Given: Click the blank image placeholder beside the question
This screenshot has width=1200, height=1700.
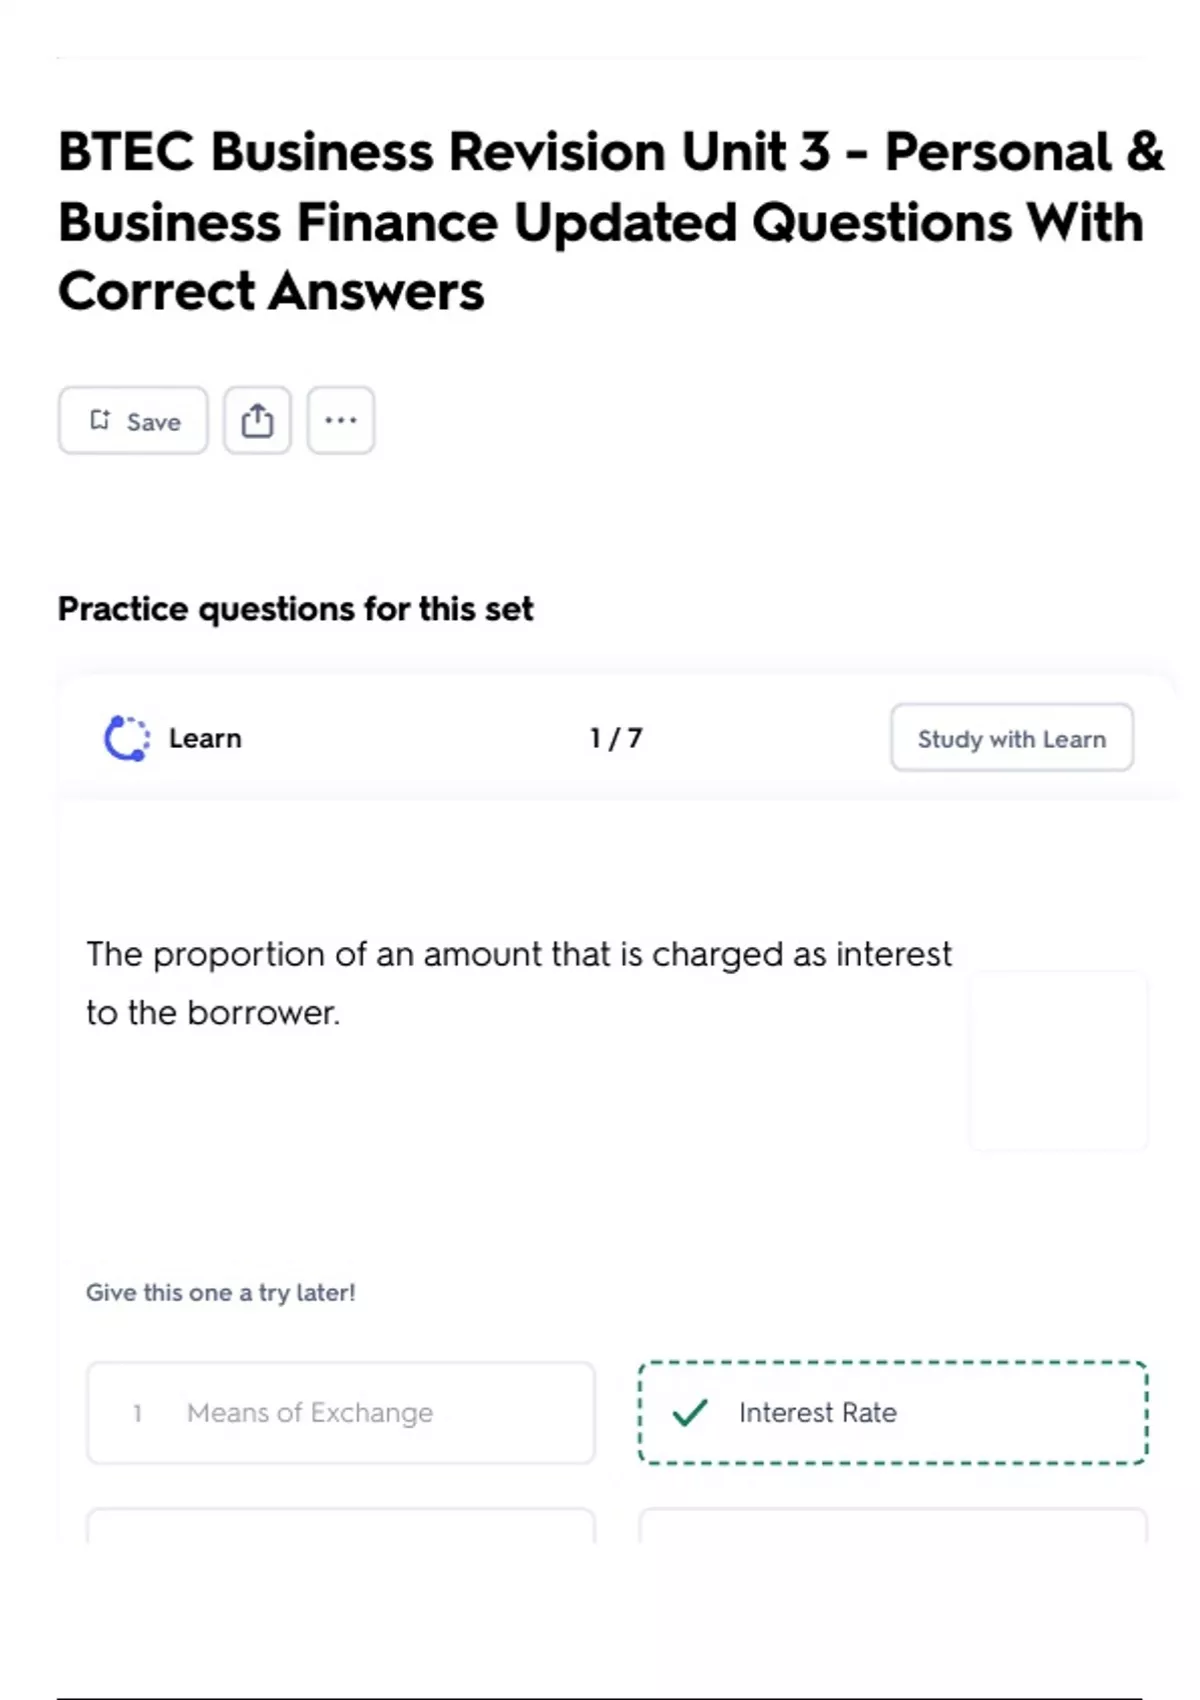Looking at the screenshot, I should coord(1058,1060).
